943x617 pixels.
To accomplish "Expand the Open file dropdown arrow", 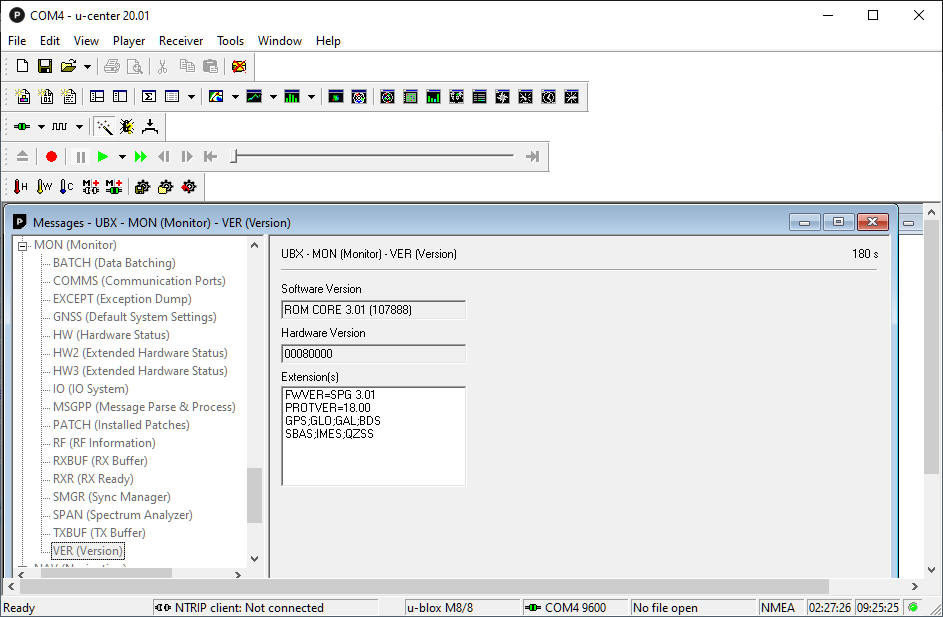I will [x=87, y=67].
